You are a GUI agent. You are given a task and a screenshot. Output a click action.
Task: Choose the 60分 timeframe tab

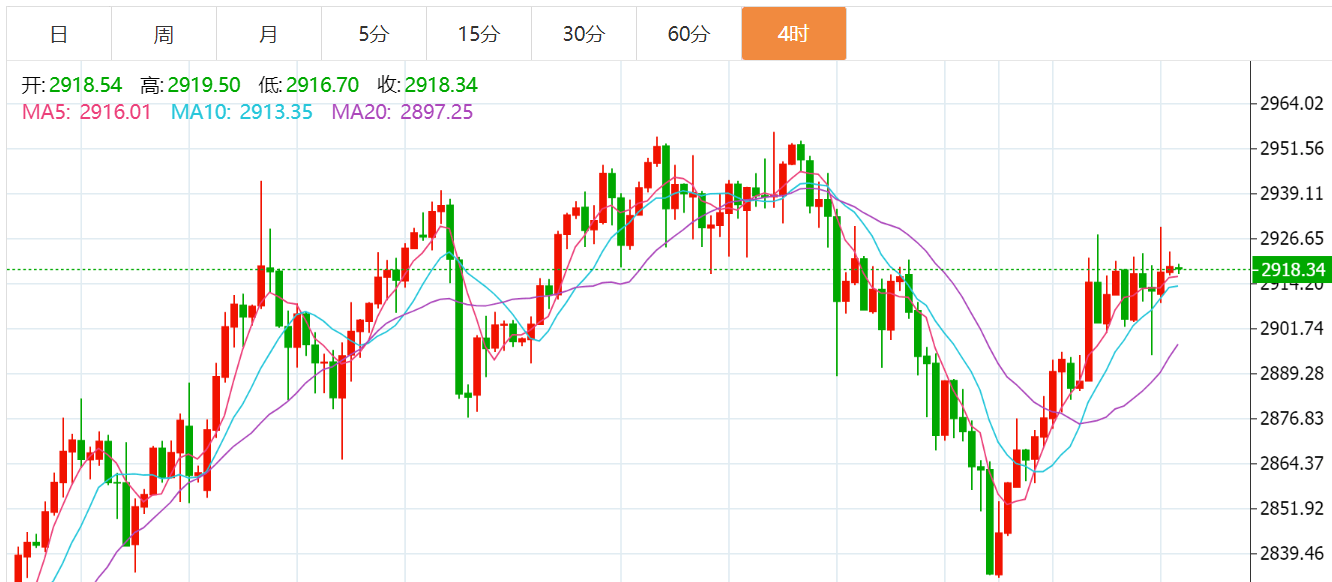(x=689, y=34)
